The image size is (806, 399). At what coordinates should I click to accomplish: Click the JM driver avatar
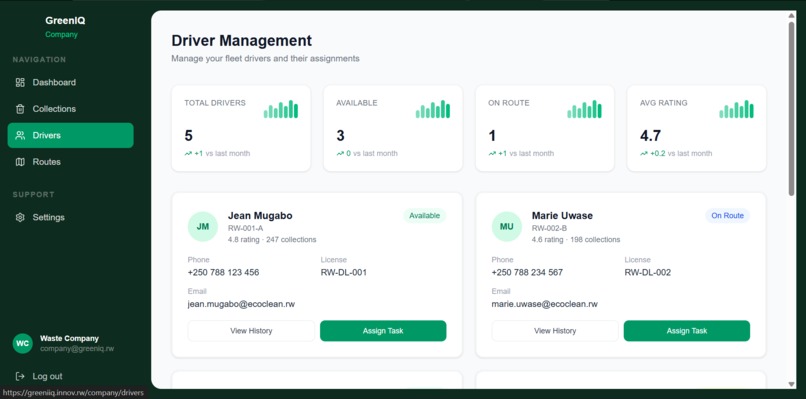(x=203, y=226)
